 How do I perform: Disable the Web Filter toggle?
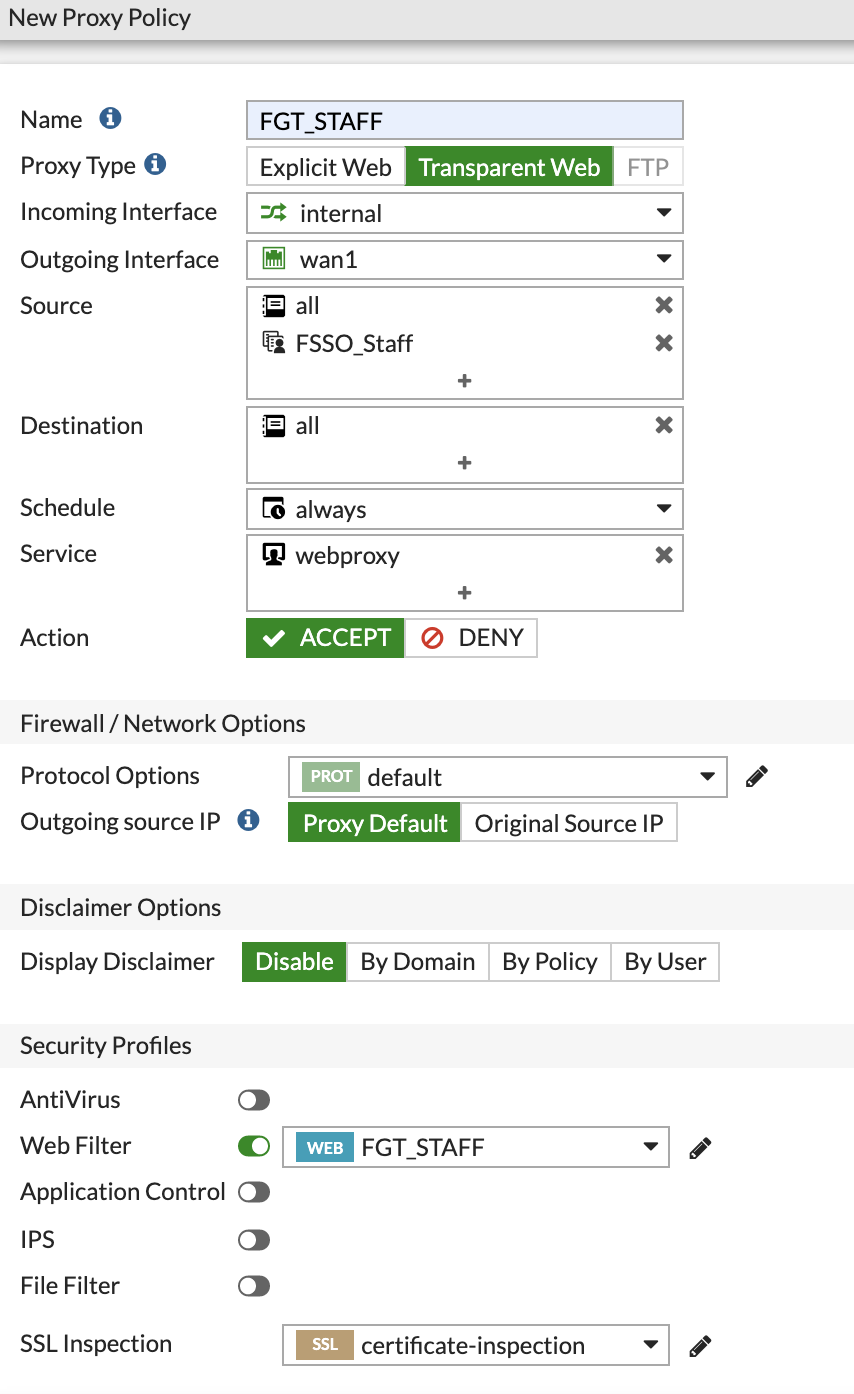253,1146
